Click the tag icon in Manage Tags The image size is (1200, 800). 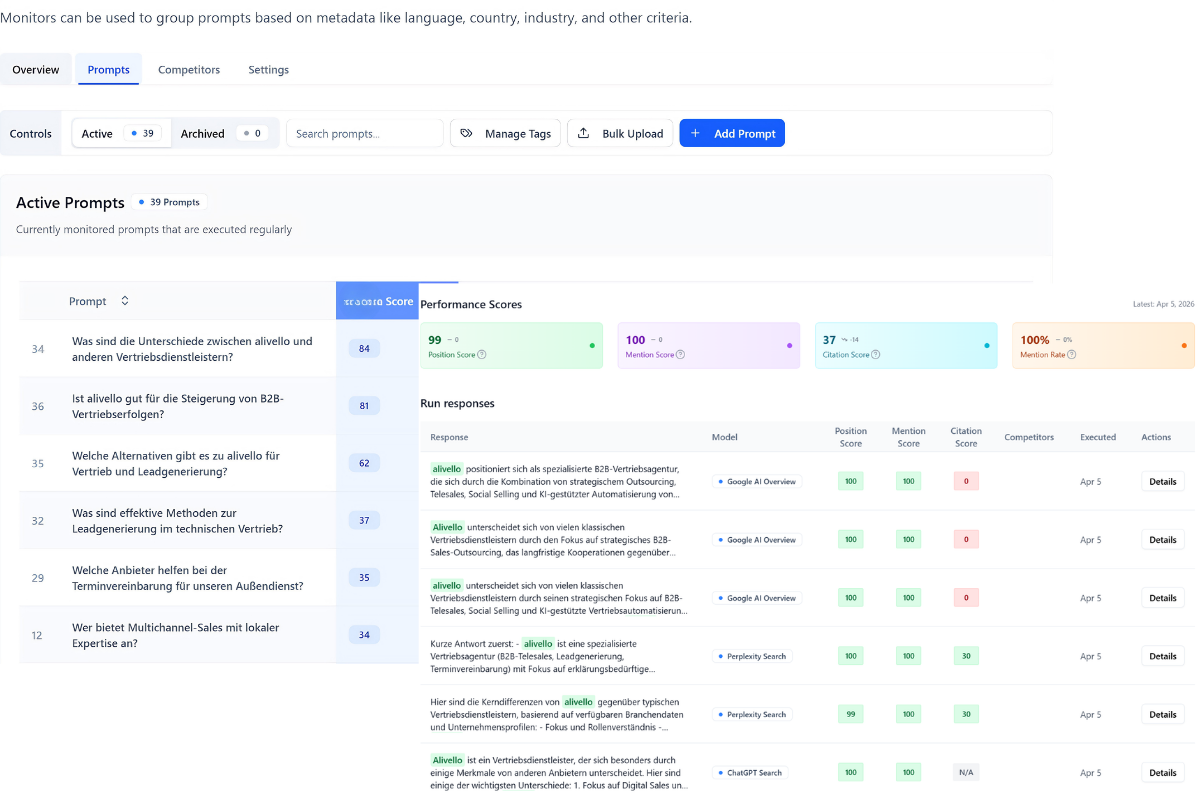466,134
